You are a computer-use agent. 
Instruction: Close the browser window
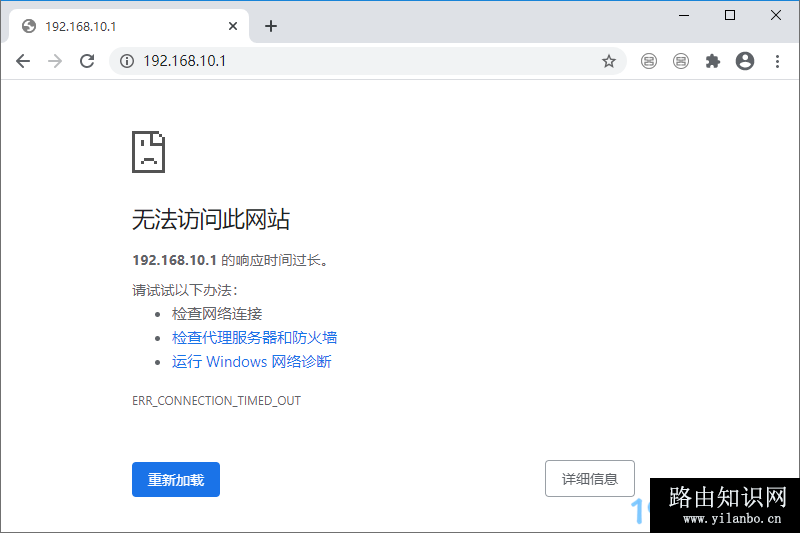776,15
